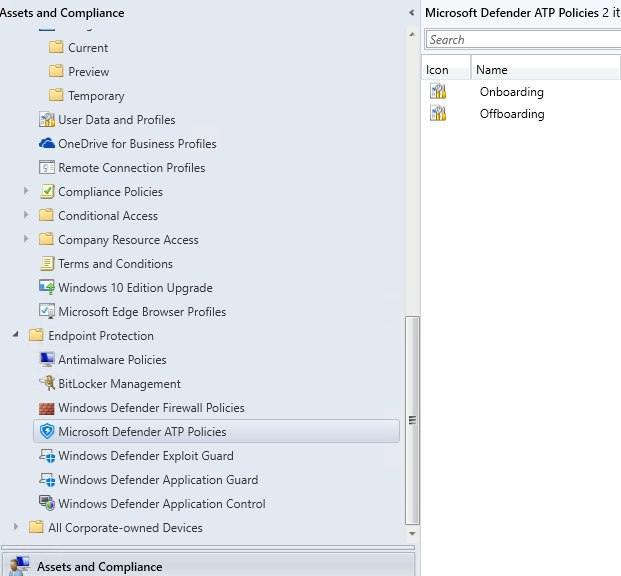Collapse the navigation pane with the arrow
Image resolution: width=621 pixels, height=576 pixels.
(412, 13)
